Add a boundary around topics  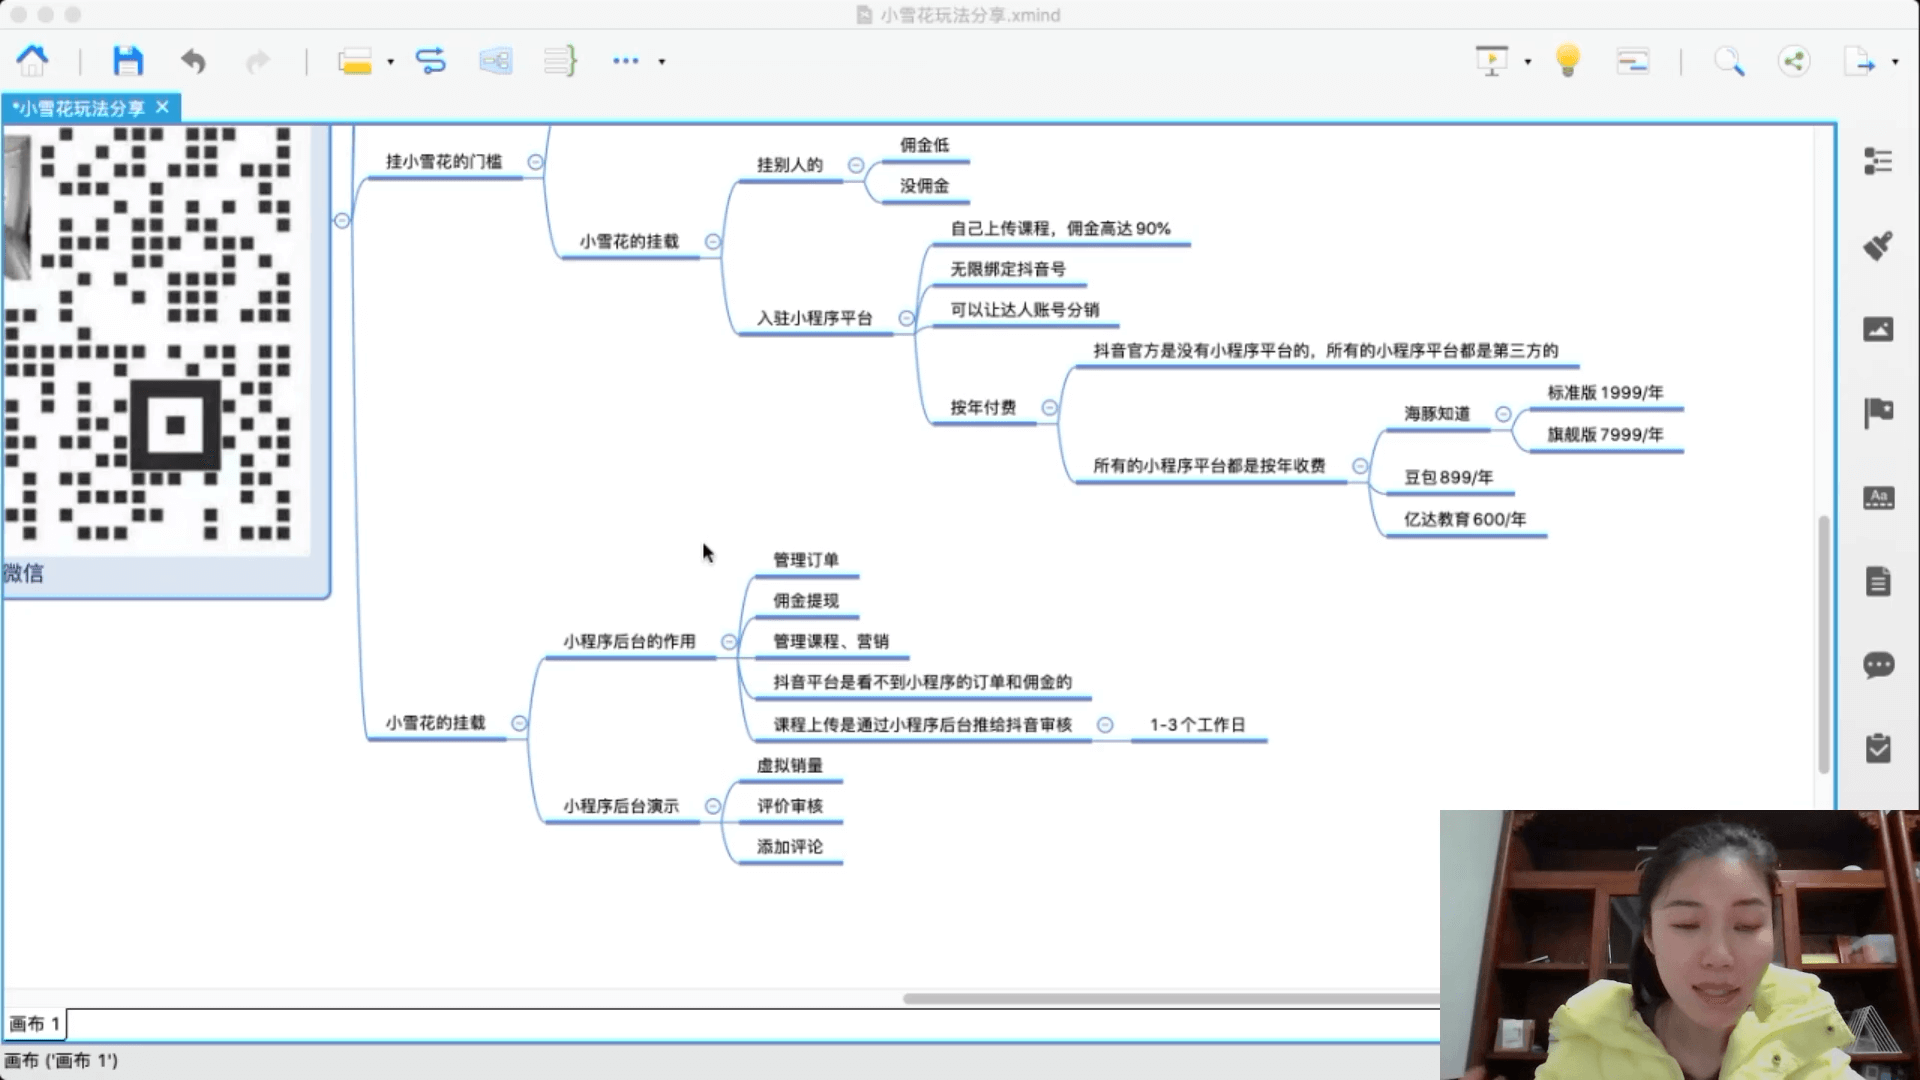(x=495, y=61)
